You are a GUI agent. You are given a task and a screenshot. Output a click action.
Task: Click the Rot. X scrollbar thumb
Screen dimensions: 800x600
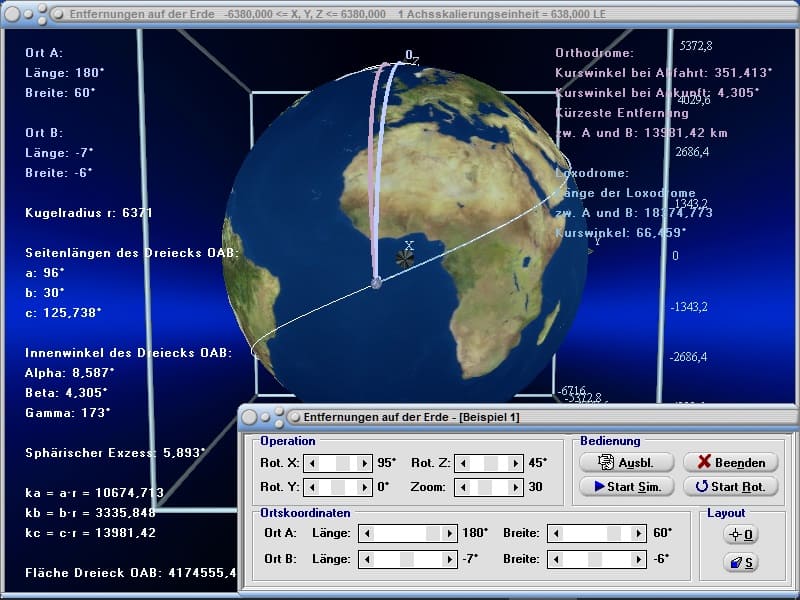point(343,463)
